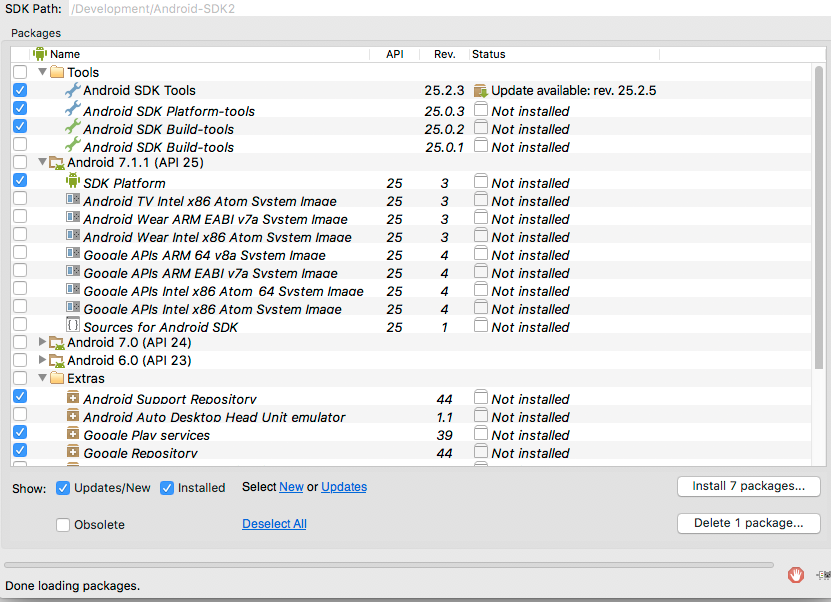Viewport: 831px width, 602px height.
Task: Click the red stop hand icon in status bar
Action: pos(795,574)
